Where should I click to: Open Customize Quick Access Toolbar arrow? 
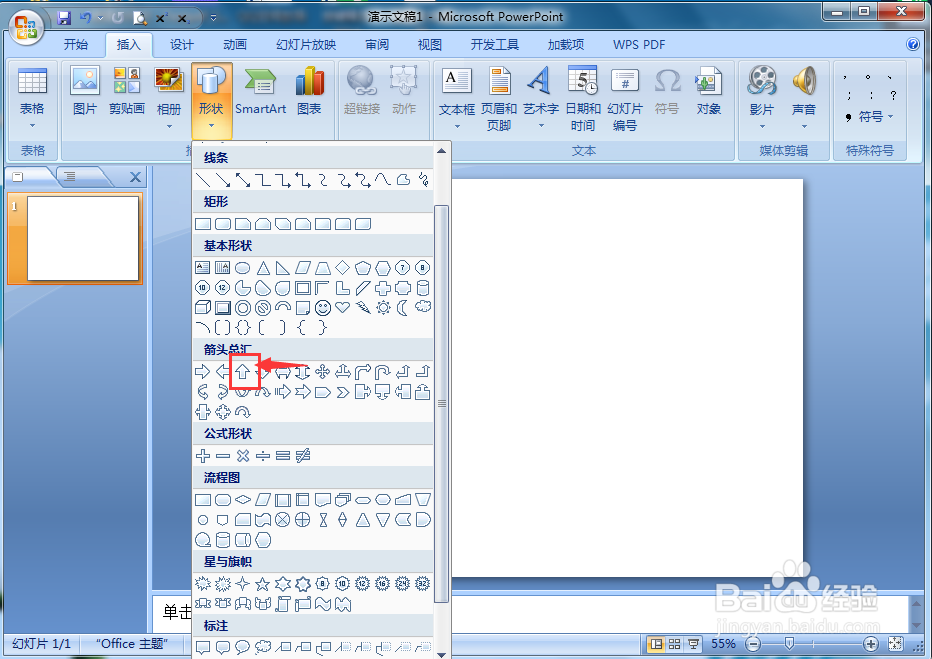213,18
